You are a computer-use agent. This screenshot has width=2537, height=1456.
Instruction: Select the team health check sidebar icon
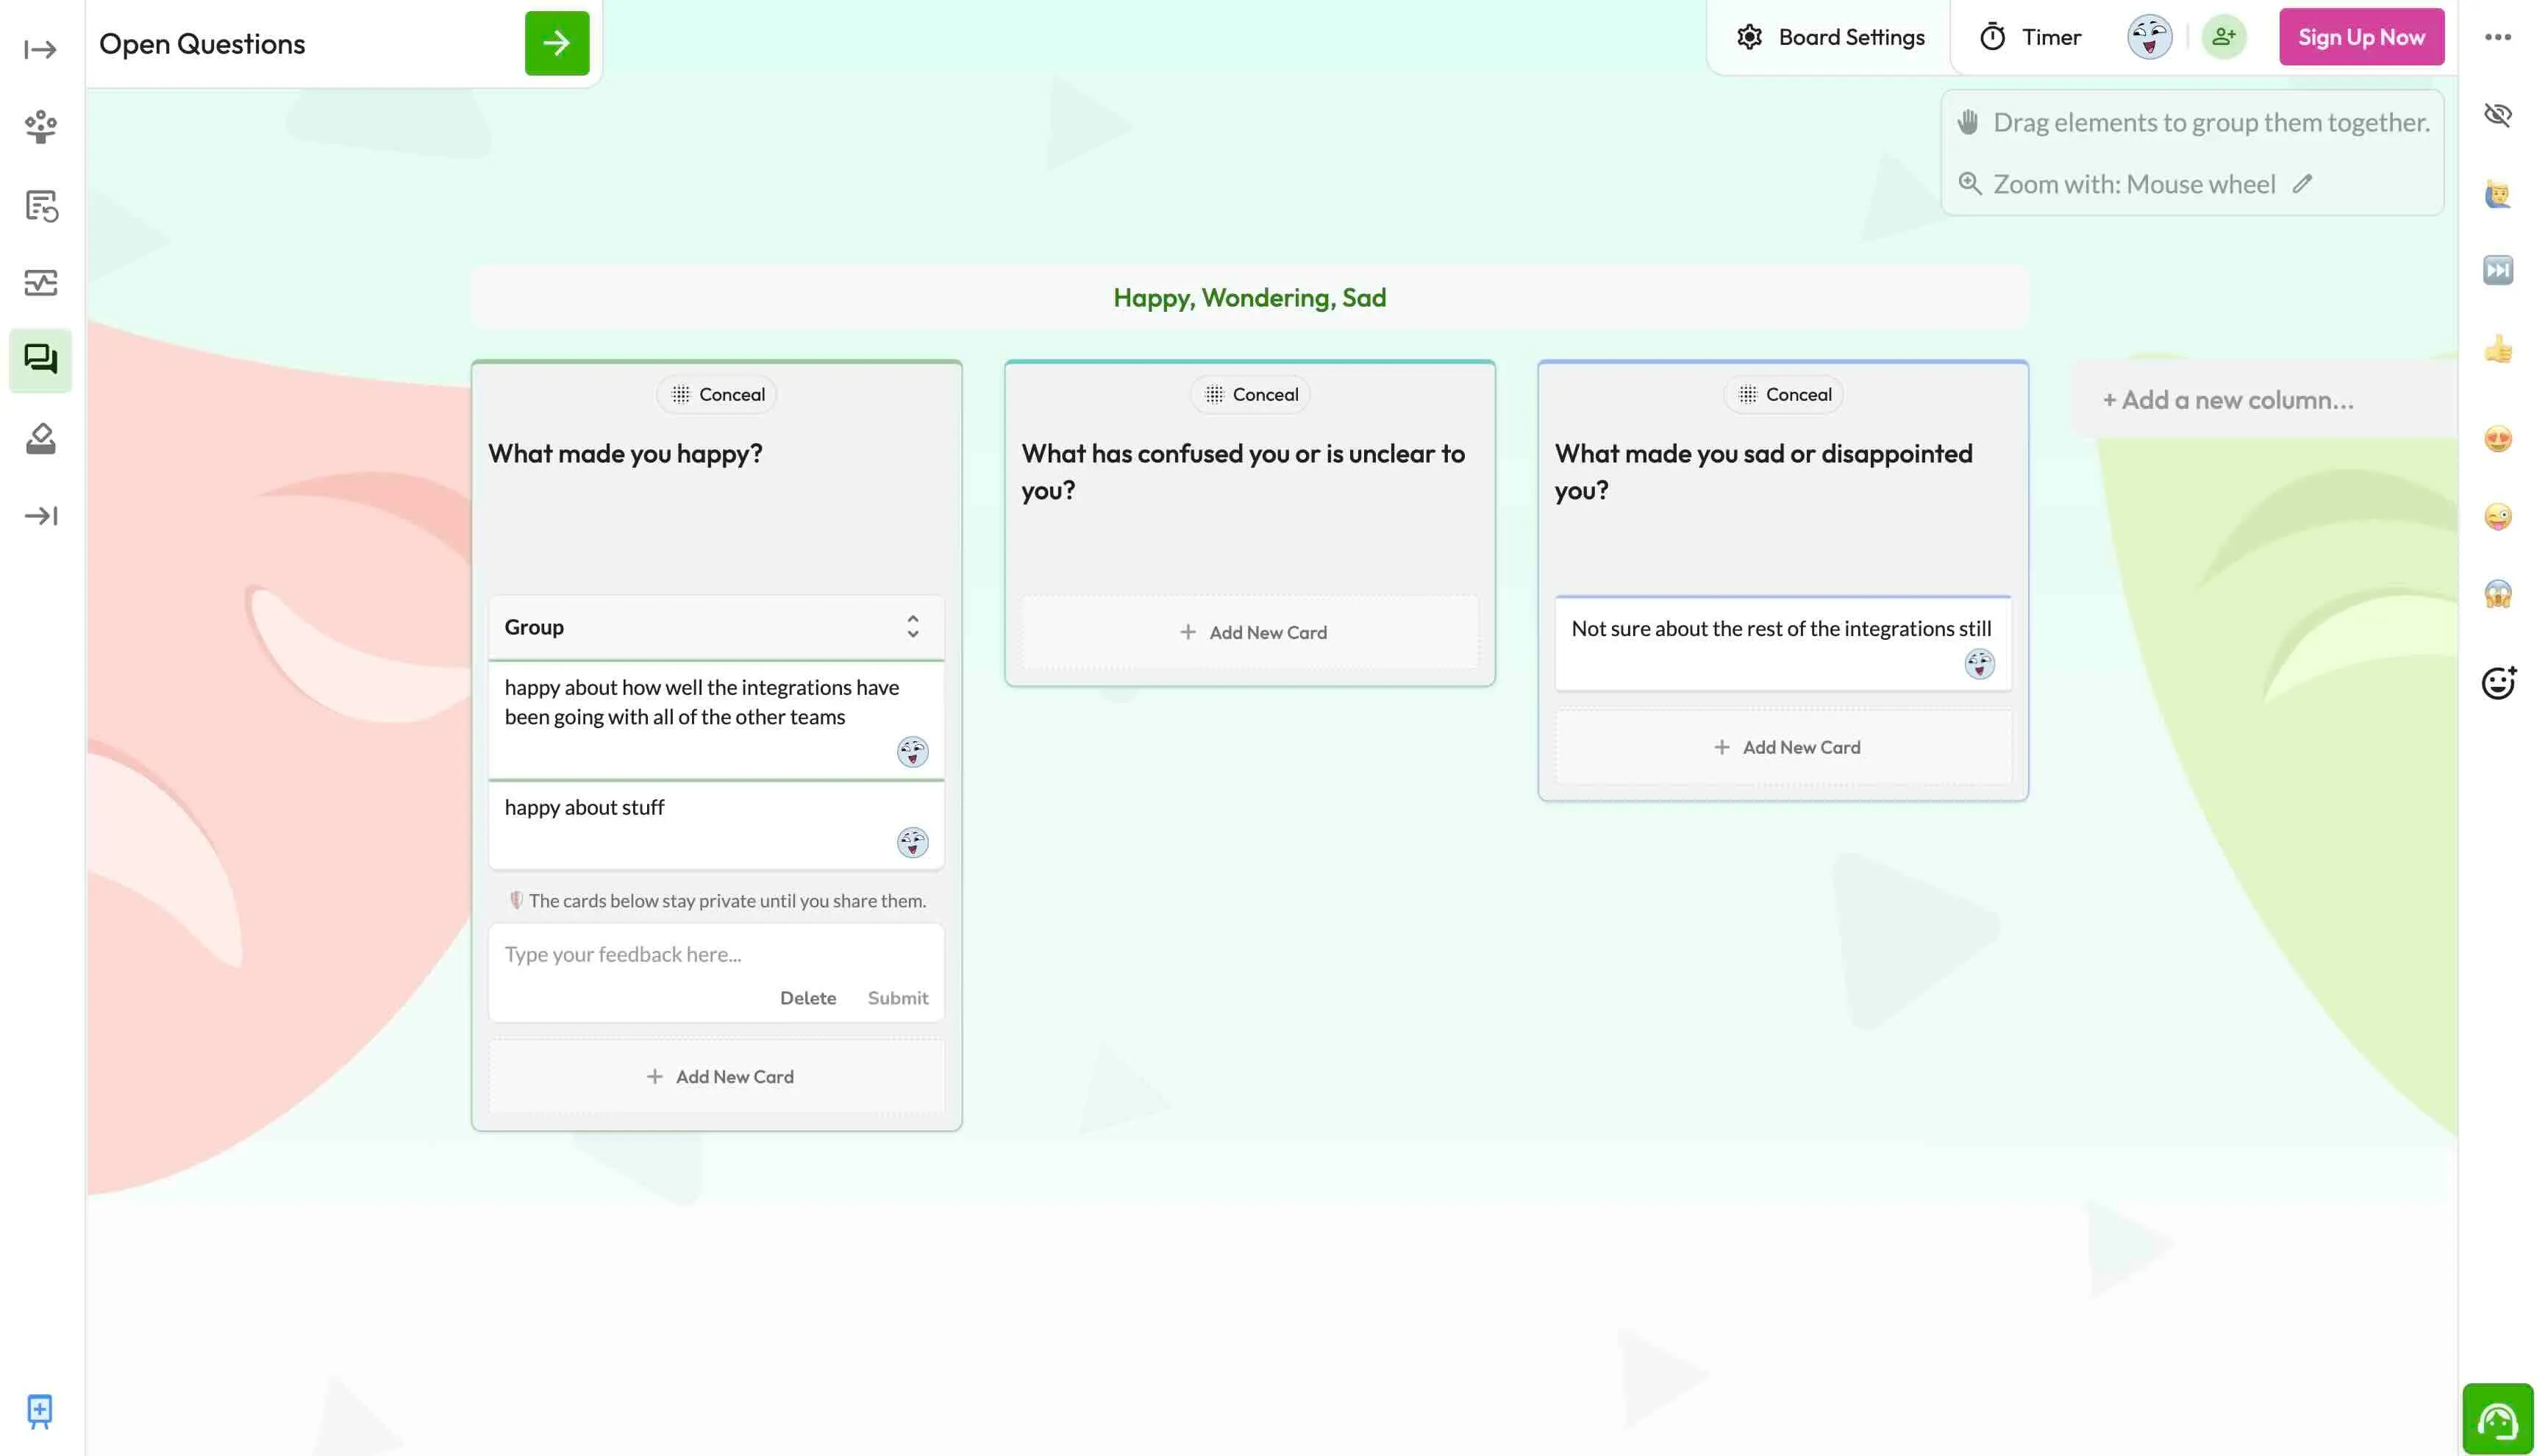pos(40,283)
